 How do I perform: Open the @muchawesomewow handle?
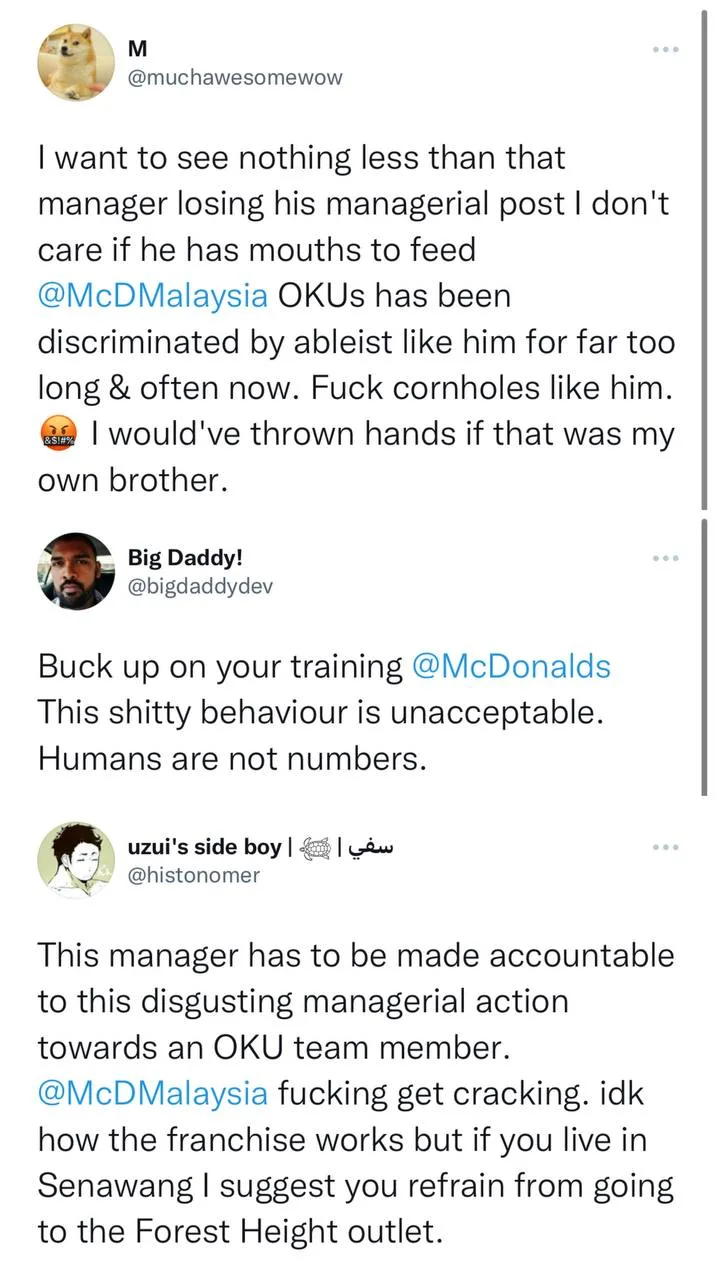236,77
